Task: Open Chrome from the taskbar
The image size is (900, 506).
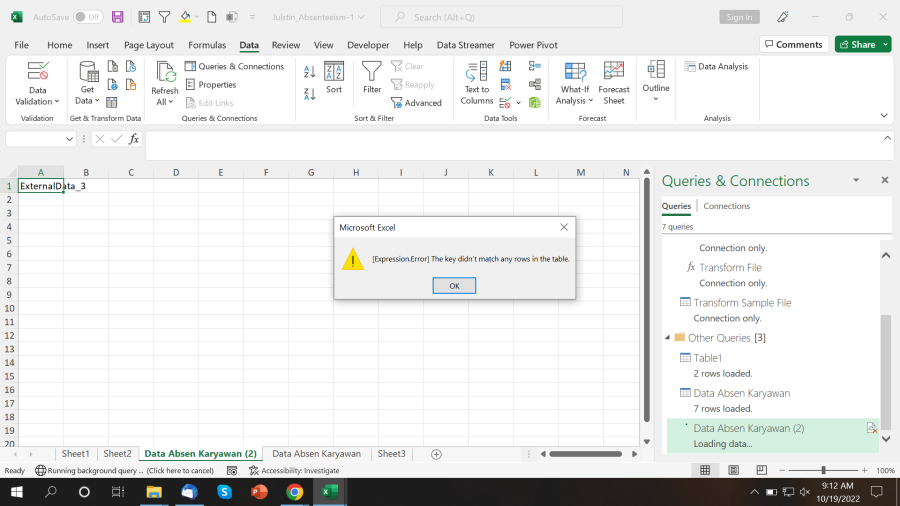Action: coord(294,492)
